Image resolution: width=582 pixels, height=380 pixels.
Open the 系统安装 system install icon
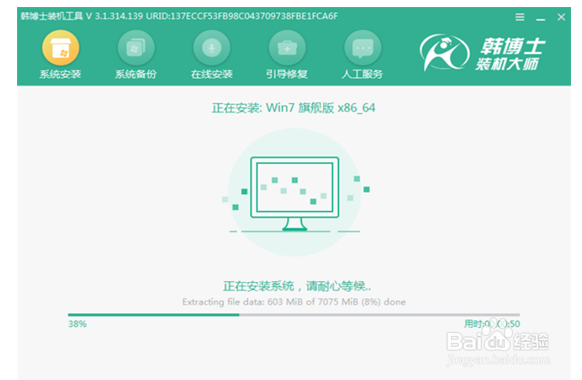click(61, 48)
